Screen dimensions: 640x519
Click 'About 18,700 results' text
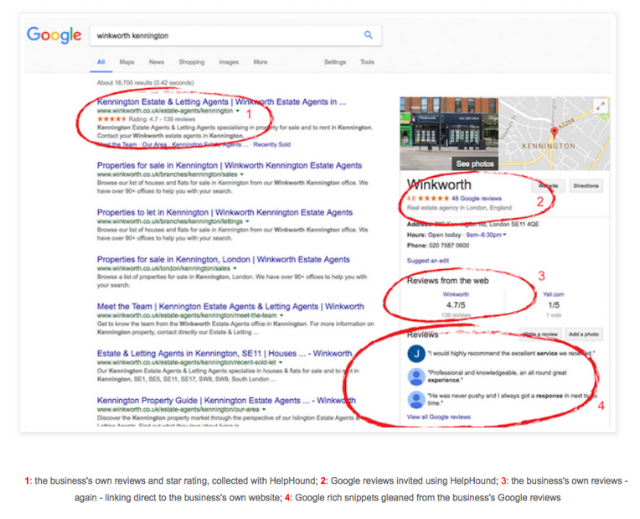145,83
